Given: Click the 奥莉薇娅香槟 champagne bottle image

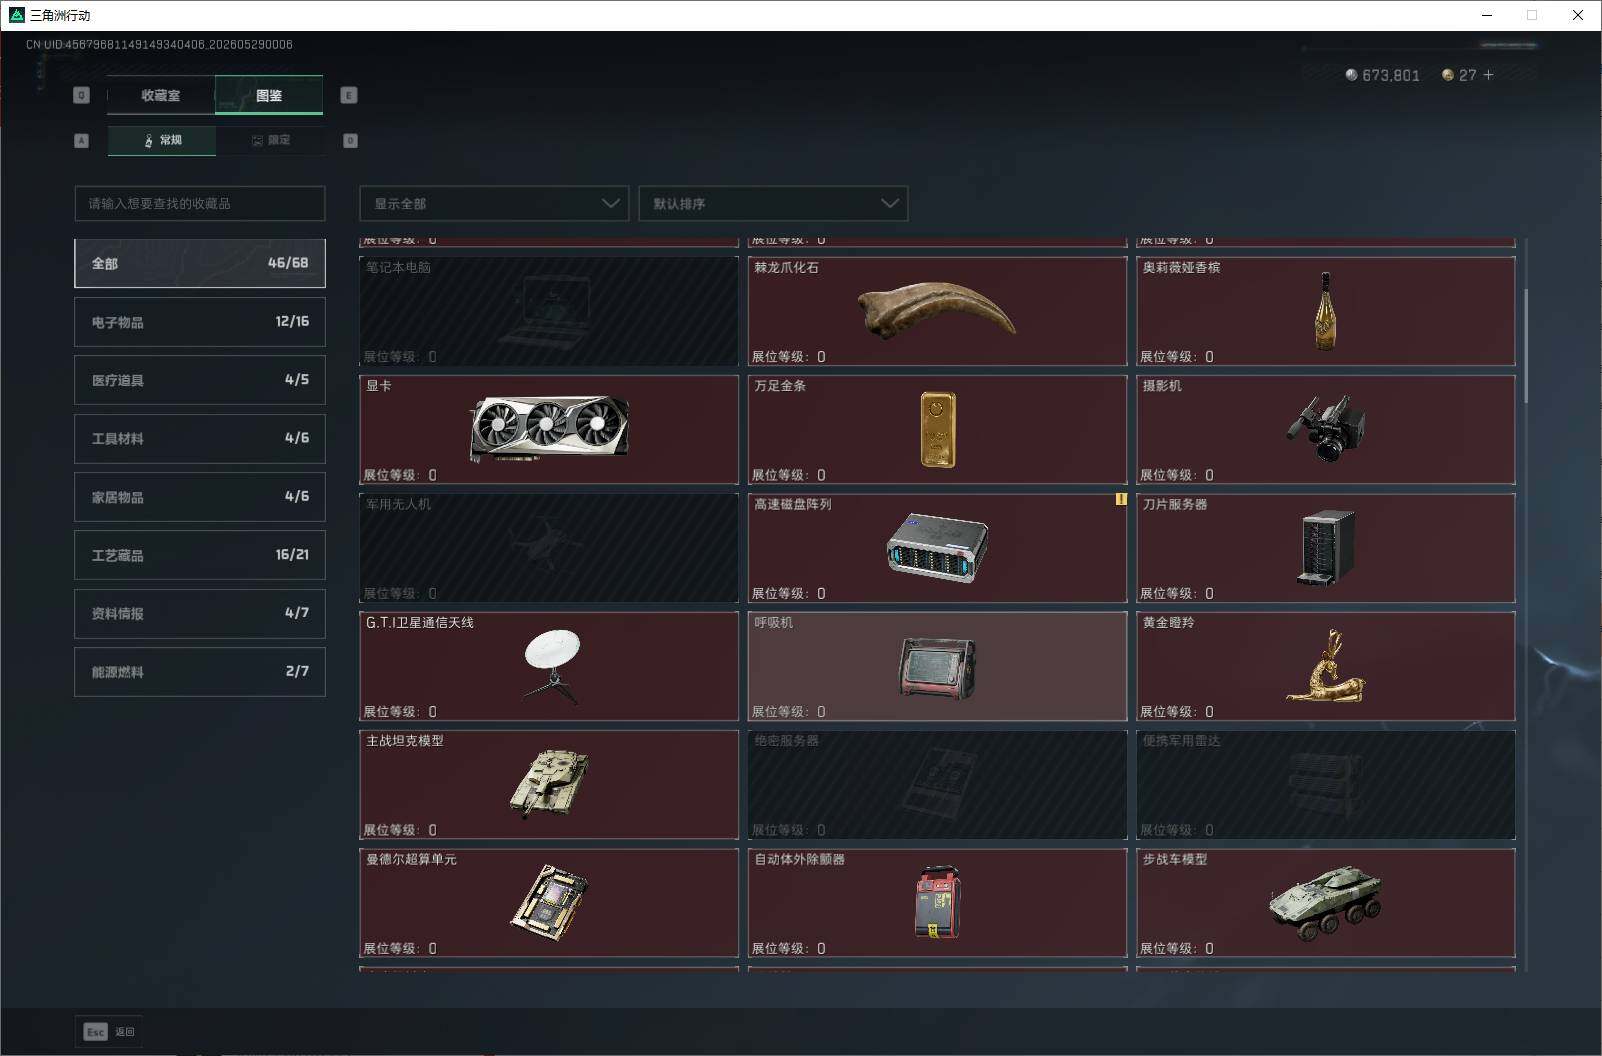Looking at the screenshot, I should (1325, 311).
